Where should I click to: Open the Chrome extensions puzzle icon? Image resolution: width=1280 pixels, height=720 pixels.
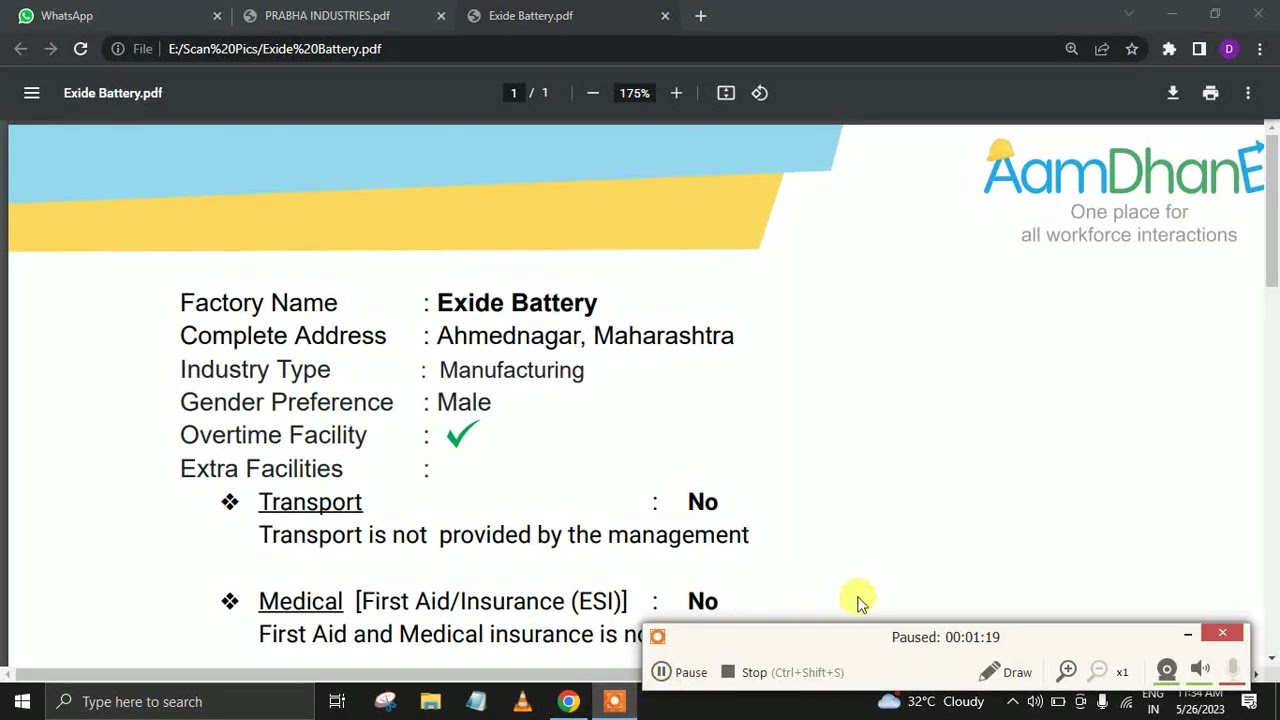1169,49
